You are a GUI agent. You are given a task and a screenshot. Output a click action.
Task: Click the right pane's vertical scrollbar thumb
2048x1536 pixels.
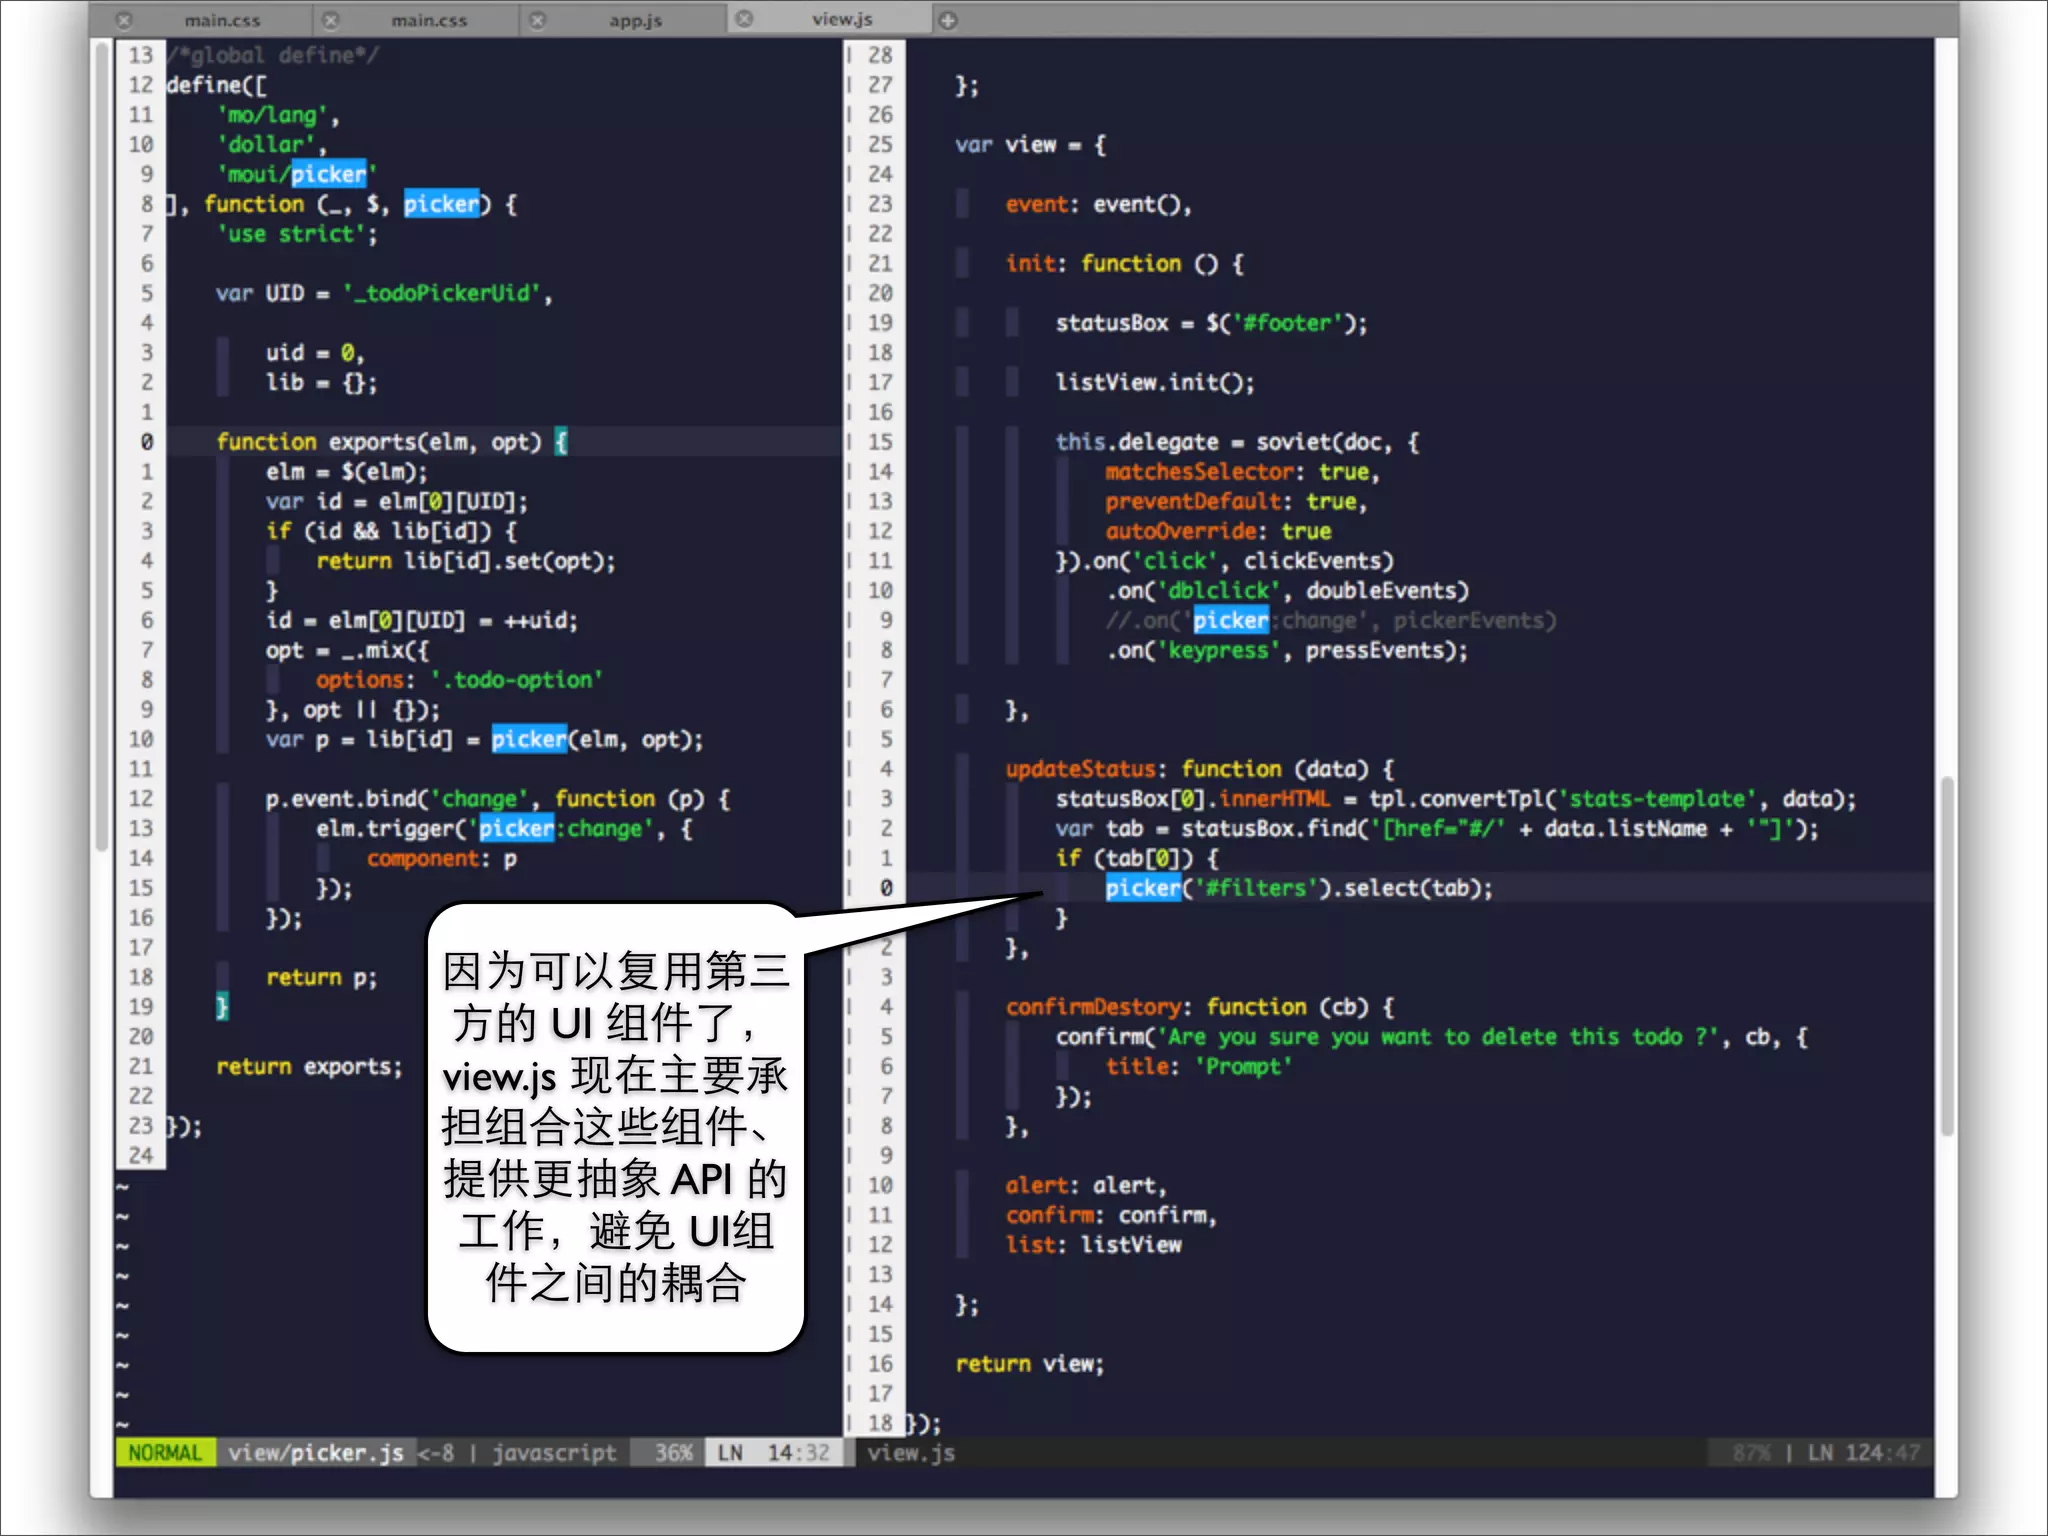coord(1947,955)
